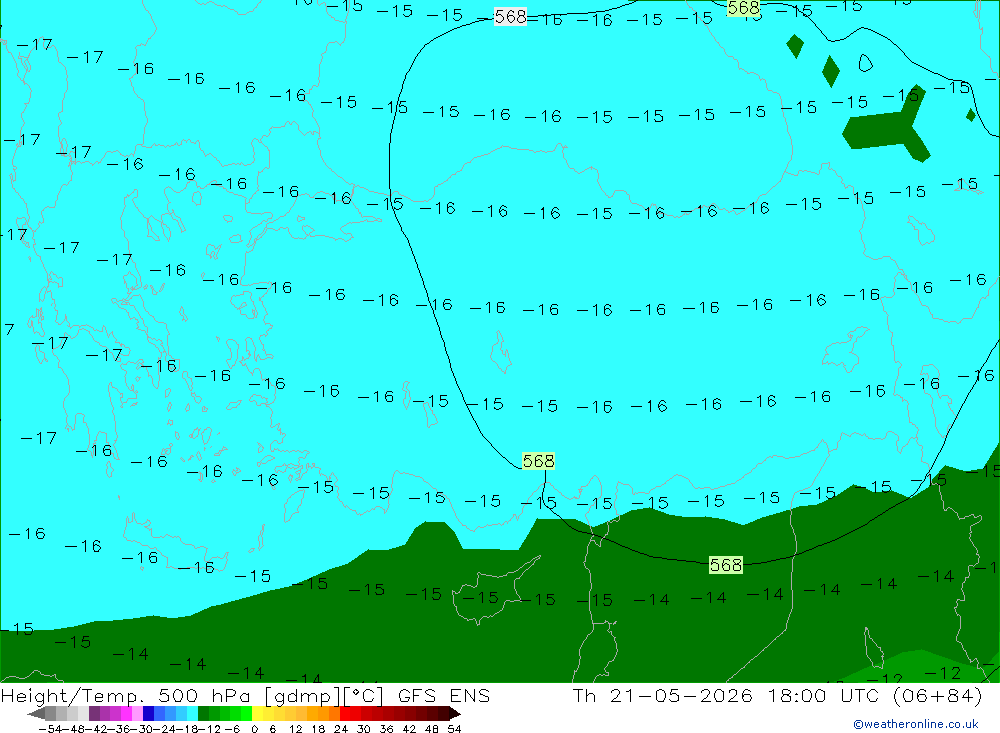Screen dimensions: 1000x733
Task: Click the left gray arrow end of the legend
Action: coord(36,713)
